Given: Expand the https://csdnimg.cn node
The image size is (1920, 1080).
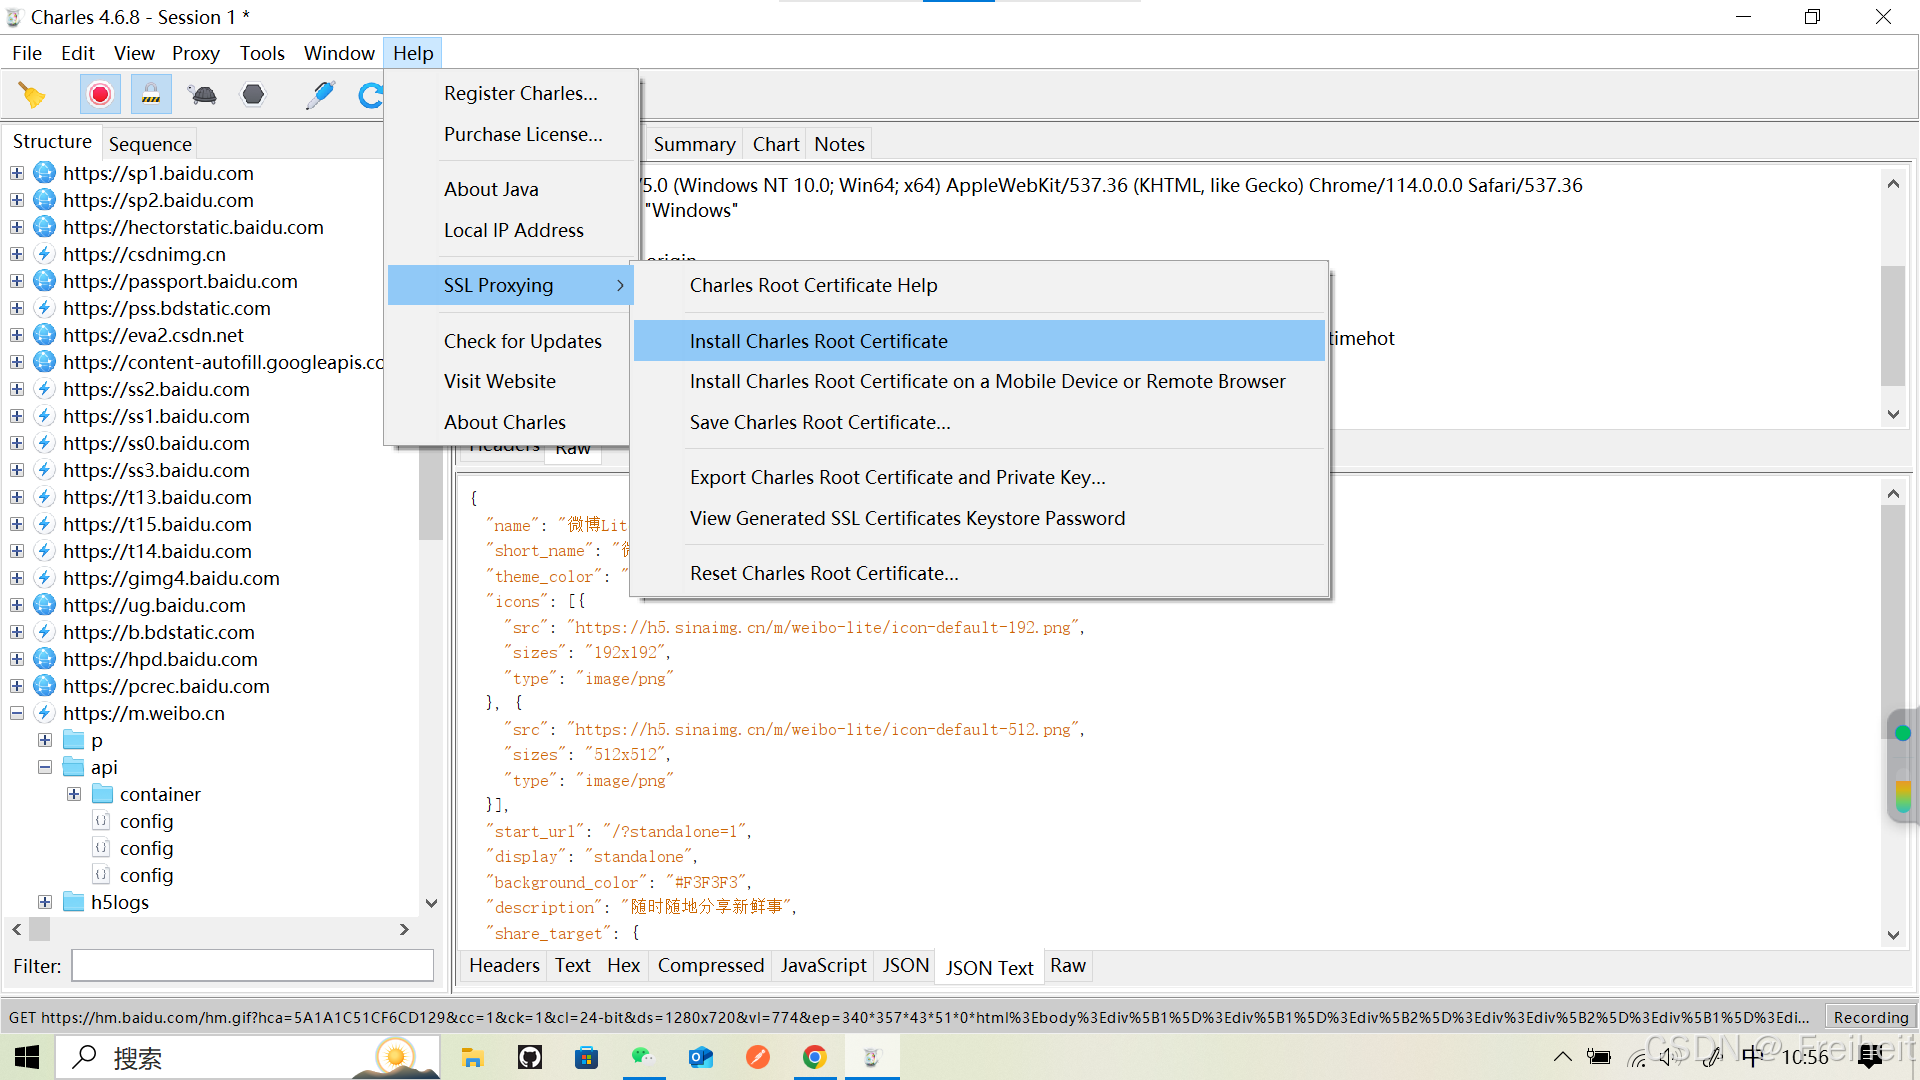Looking at the screenshot, I should [17, 254].
